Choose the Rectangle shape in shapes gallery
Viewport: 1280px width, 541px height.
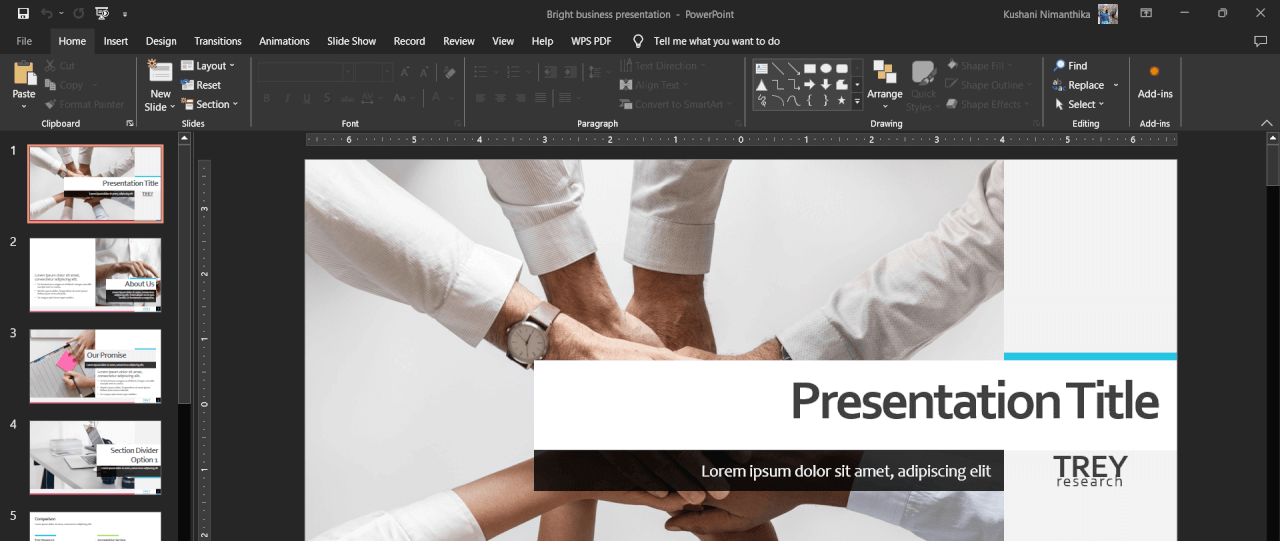click(810, 68)
